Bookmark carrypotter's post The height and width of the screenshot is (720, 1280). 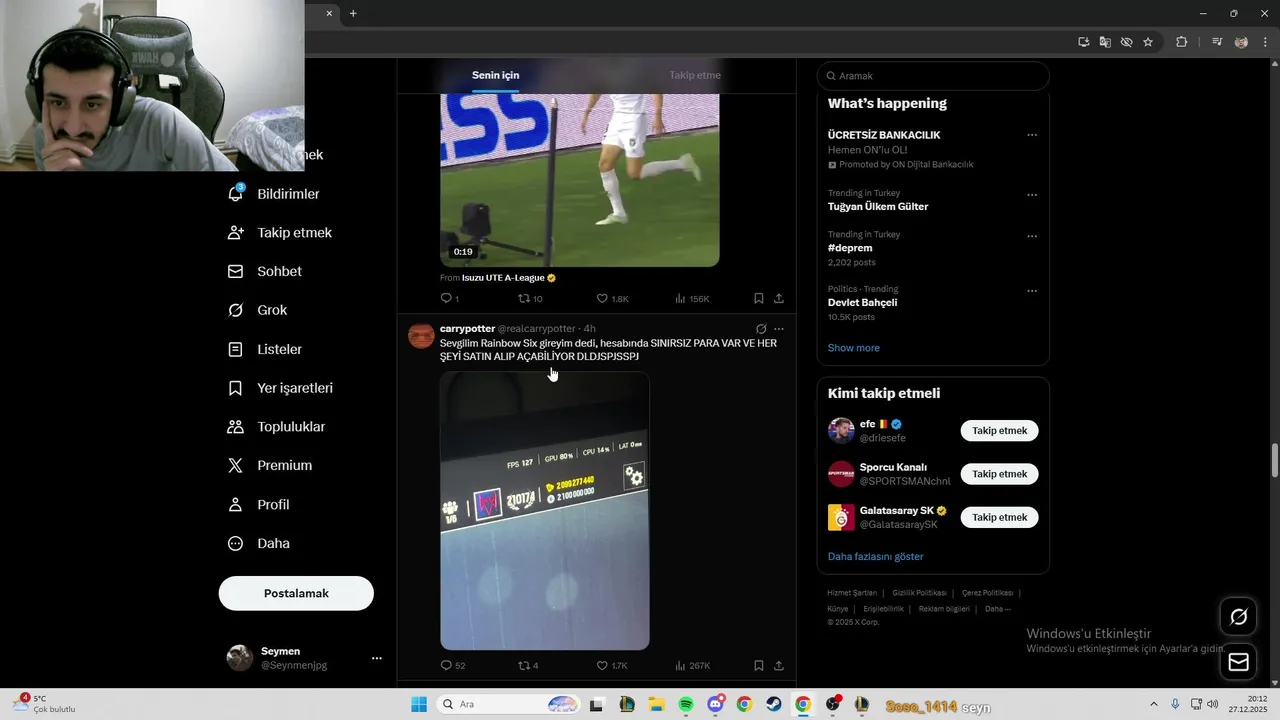tap(759, 665)
